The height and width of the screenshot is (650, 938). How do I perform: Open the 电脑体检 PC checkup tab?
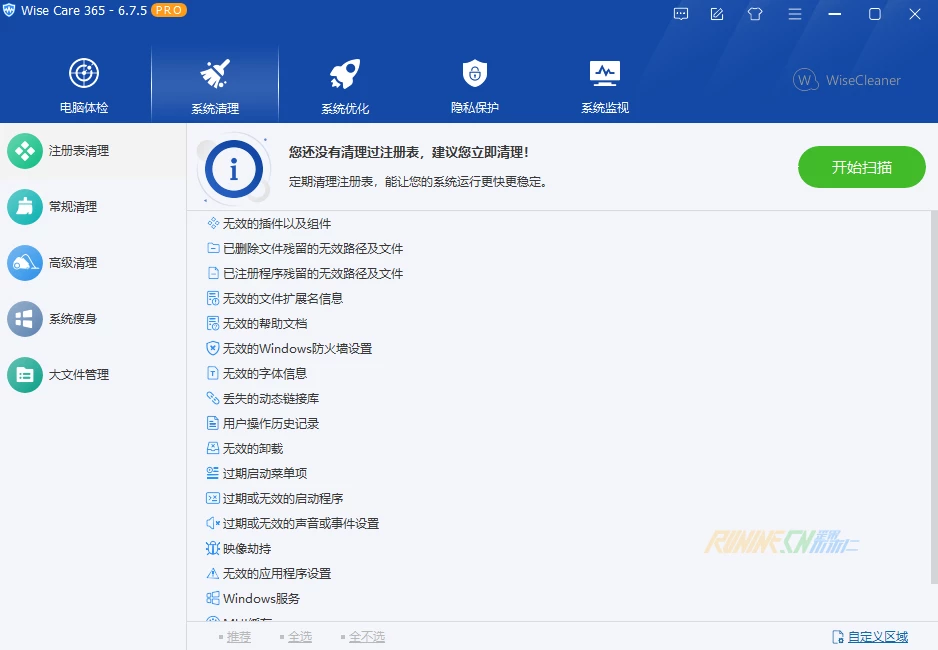pos(84,86)
